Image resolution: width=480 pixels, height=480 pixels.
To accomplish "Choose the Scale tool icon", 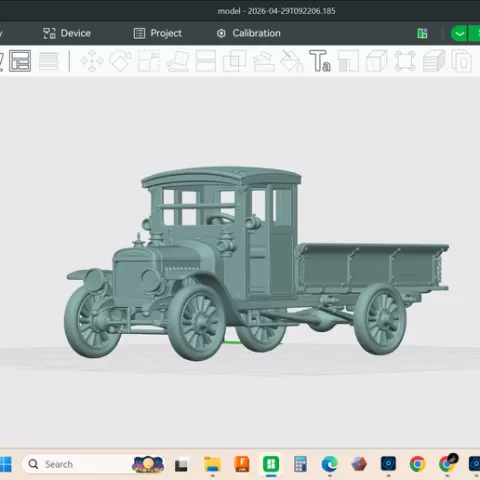I will coord(149,61).
